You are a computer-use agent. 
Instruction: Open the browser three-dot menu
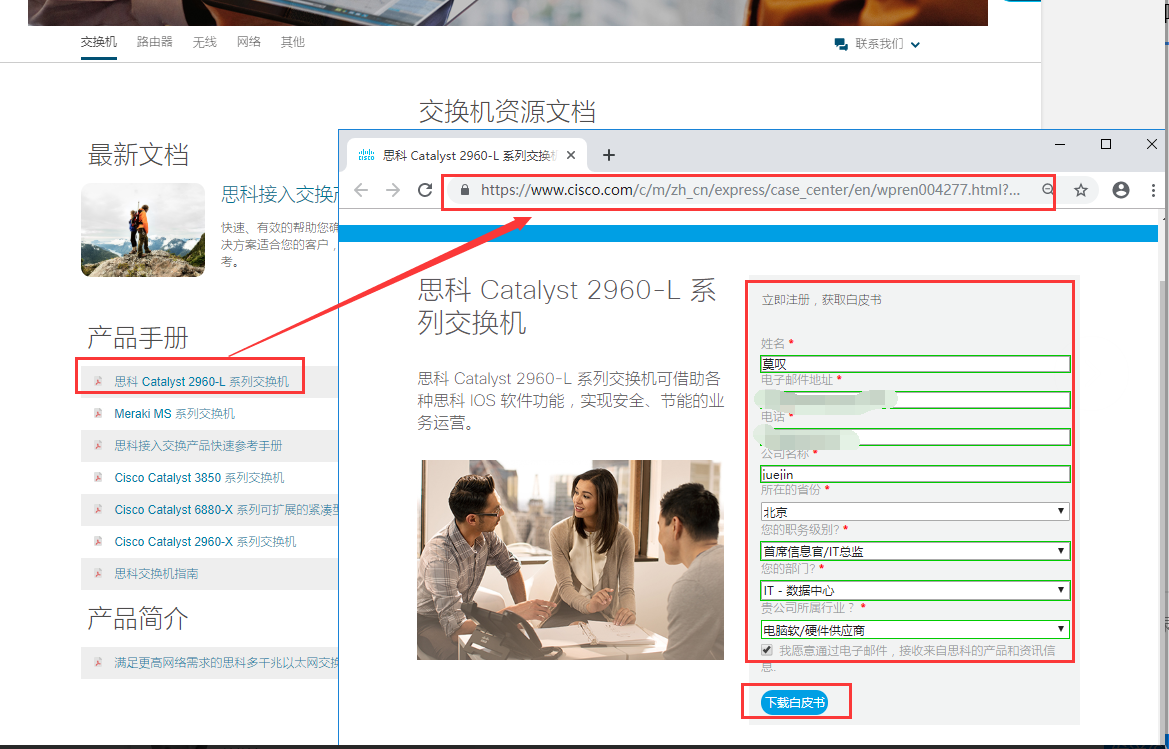(1153, 190)
